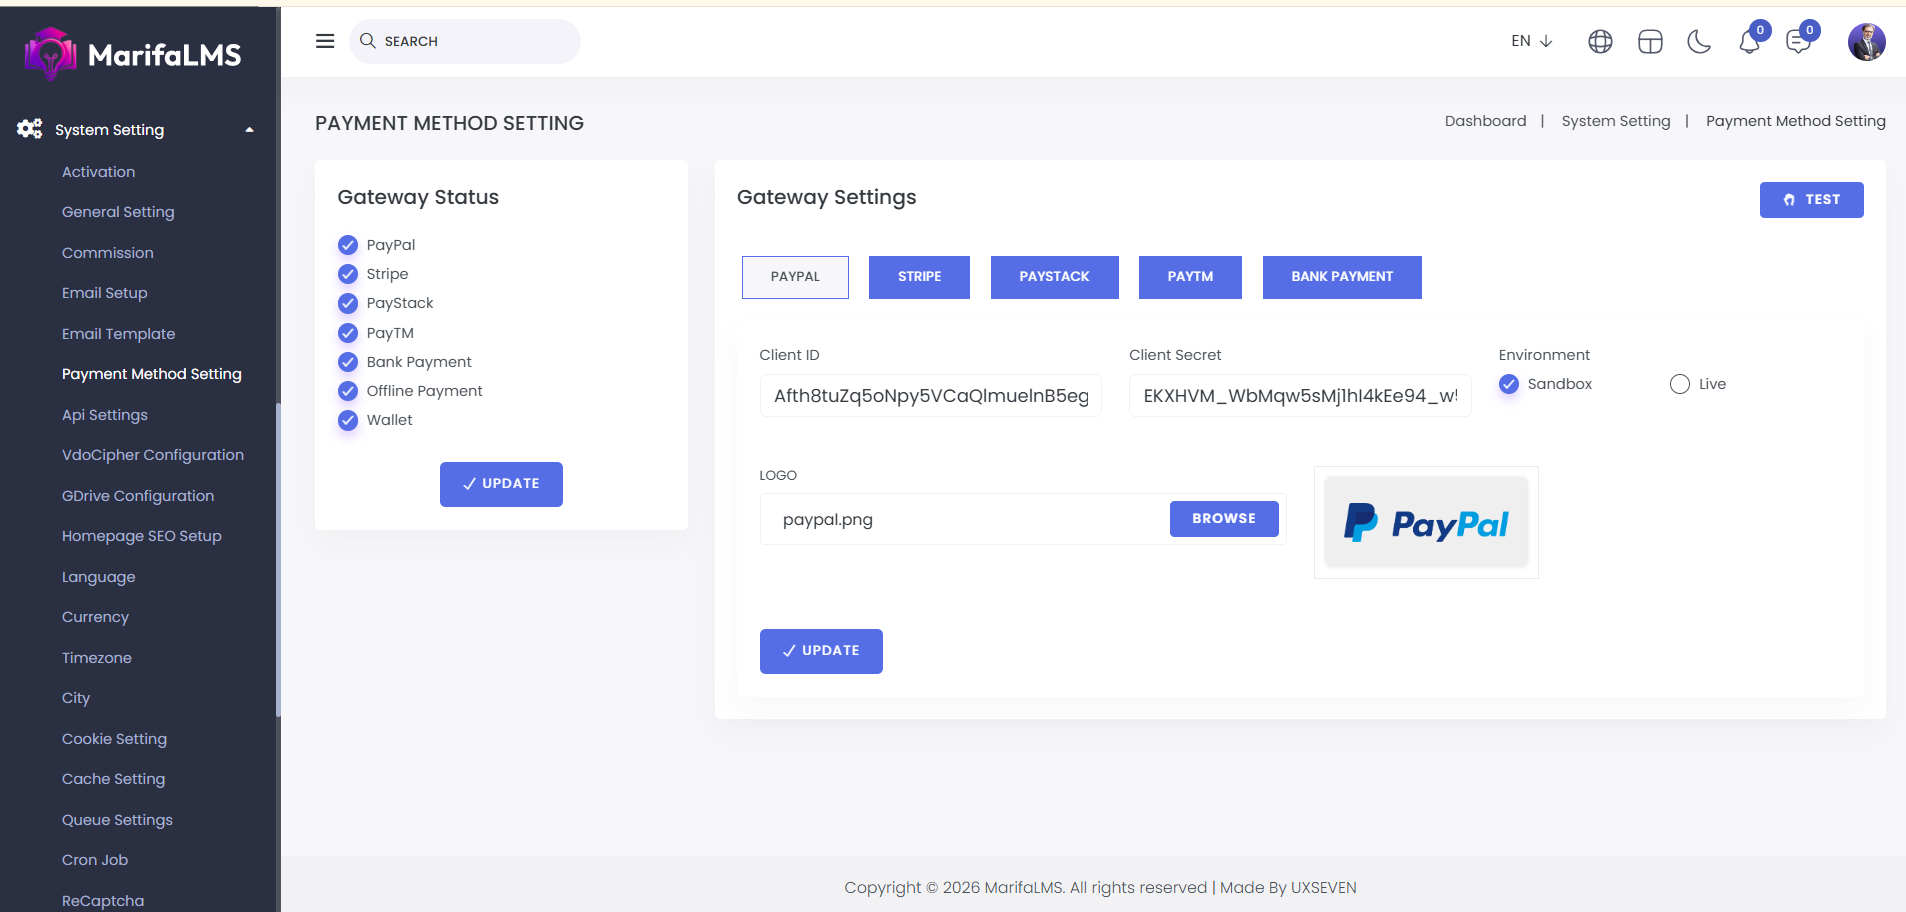Click BROWSE to choose logo file
The width and height of the screenshot is (1906, 912).
click(1223, 519)
